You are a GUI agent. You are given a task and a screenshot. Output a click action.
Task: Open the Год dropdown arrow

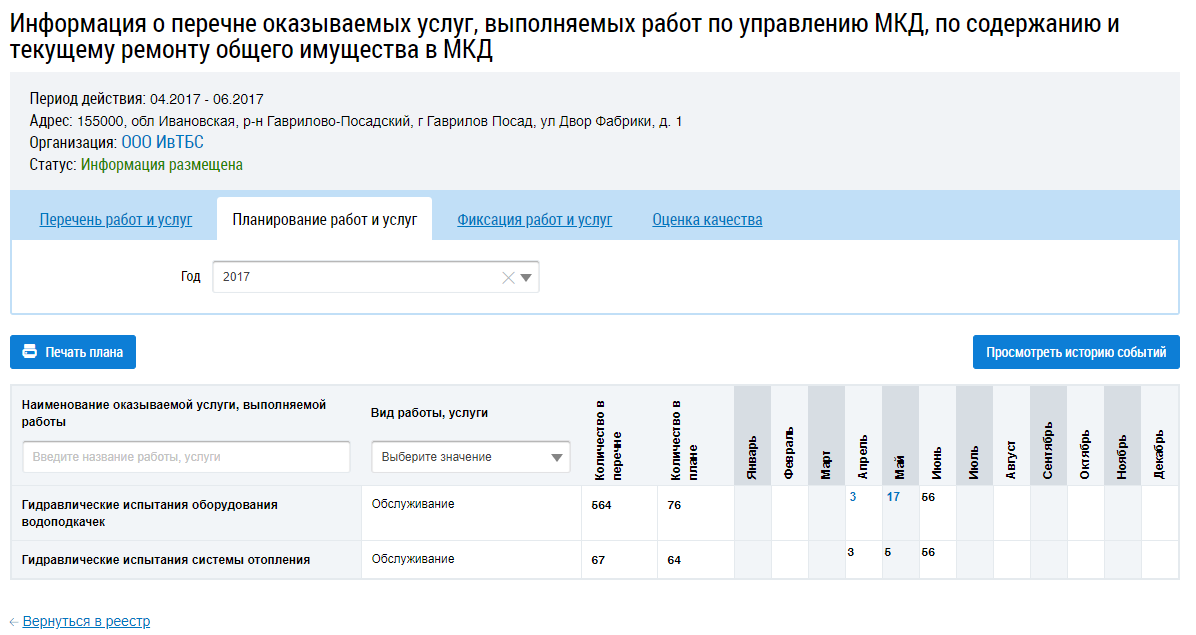point(526,277)
